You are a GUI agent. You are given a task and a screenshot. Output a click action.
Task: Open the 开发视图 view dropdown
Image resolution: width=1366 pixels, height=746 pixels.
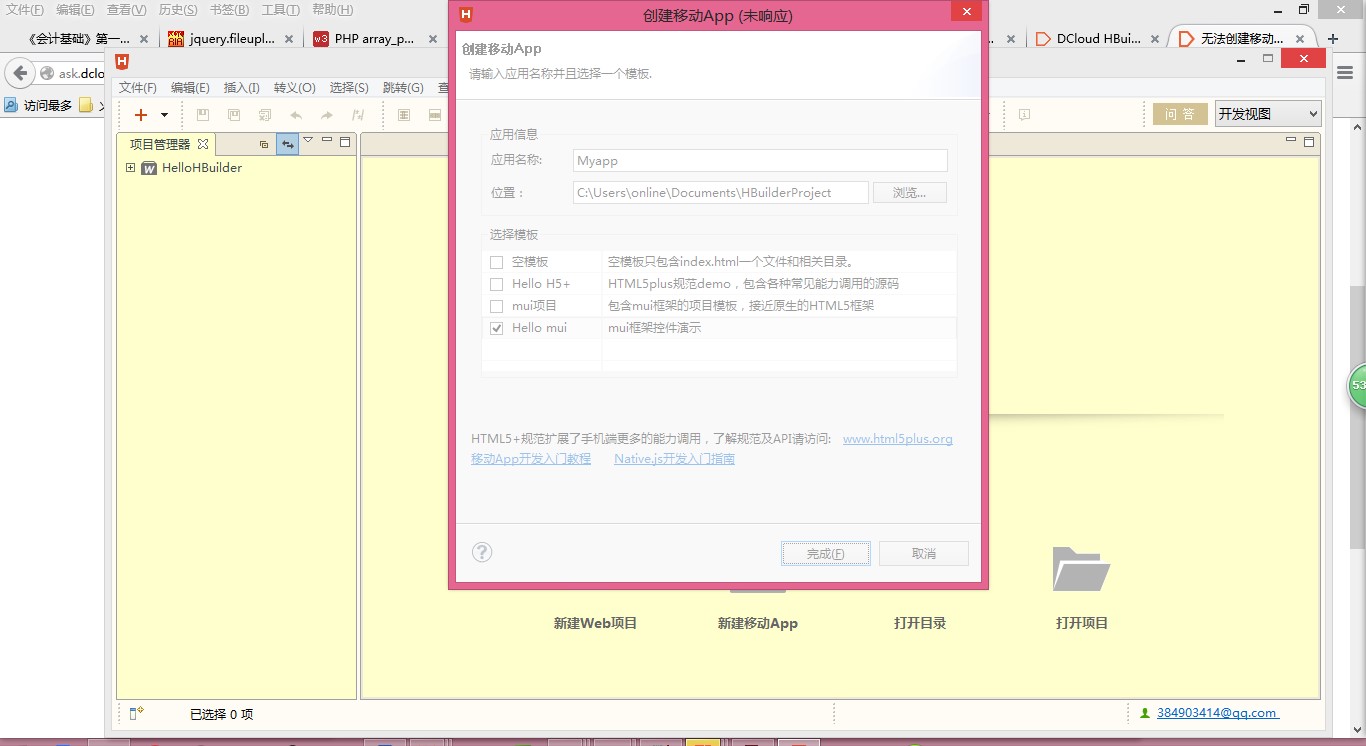coord(1268,114)
